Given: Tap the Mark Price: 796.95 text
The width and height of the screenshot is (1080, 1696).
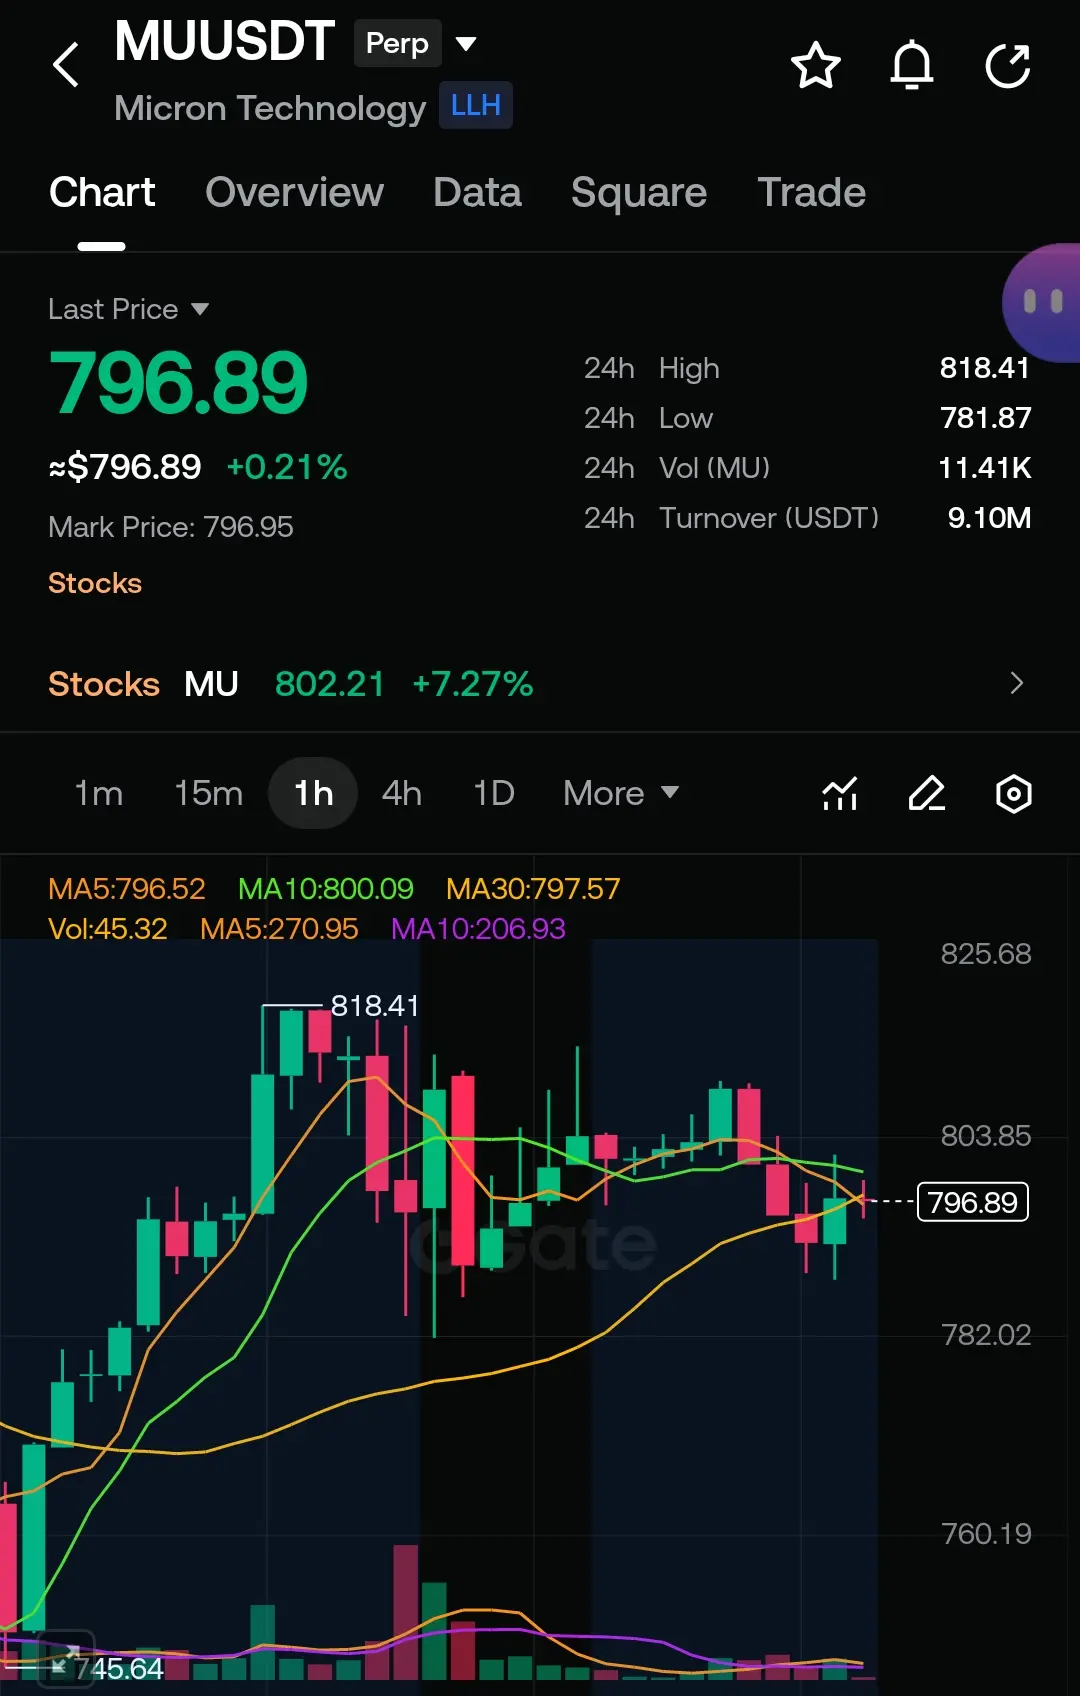Looking at the screenshot, I should (x=171, y=527).
